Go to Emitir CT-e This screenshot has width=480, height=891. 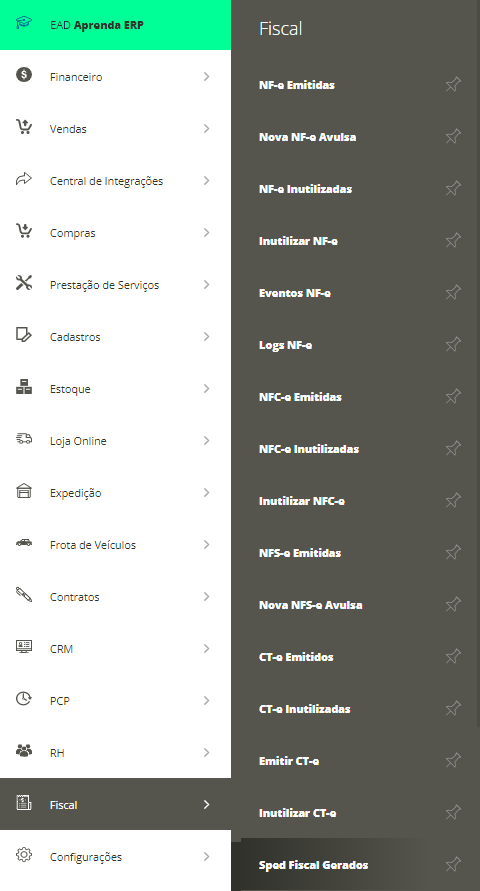pos(289,761)
